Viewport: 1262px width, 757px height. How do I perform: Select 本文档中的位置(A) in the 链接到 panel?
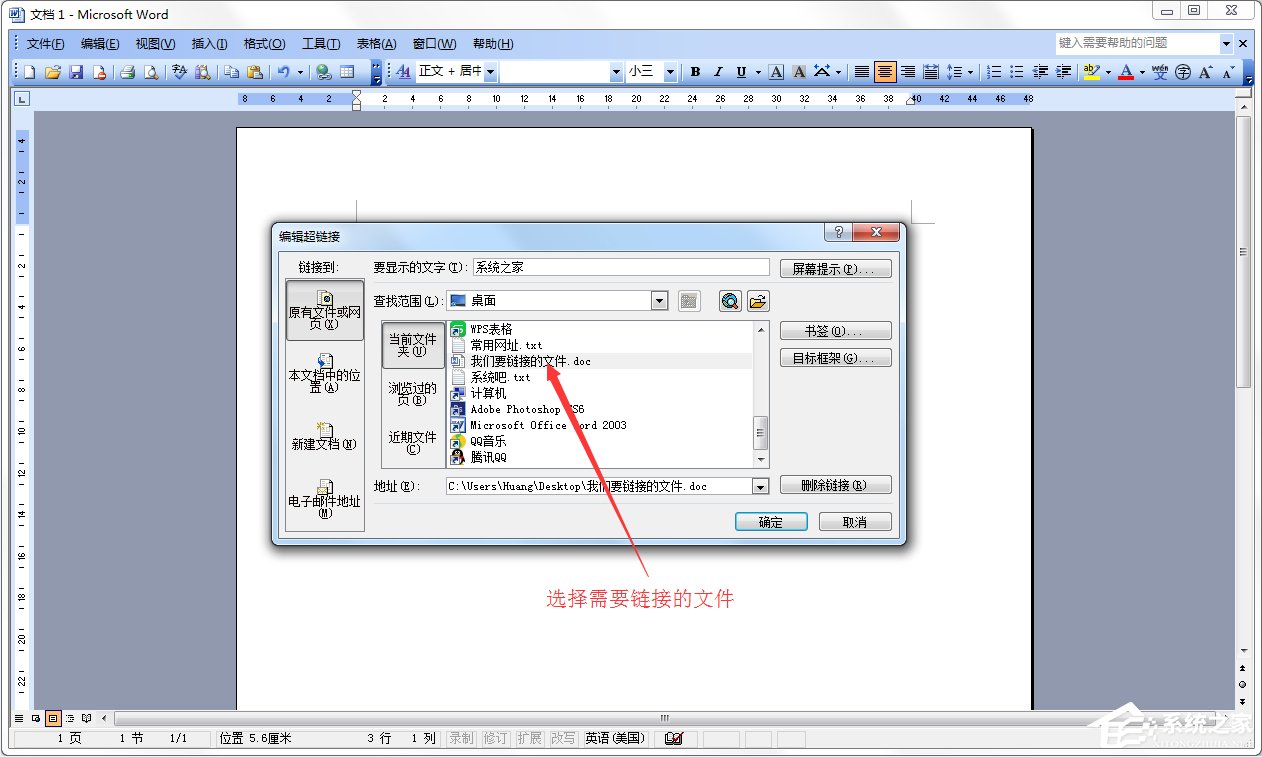[x=324, y=374]
